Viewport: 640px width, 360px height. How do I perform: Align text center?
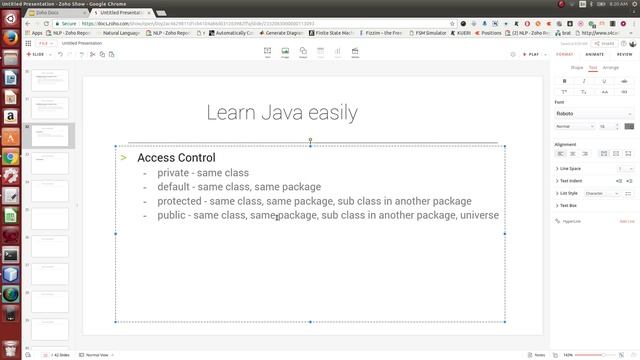573,153
